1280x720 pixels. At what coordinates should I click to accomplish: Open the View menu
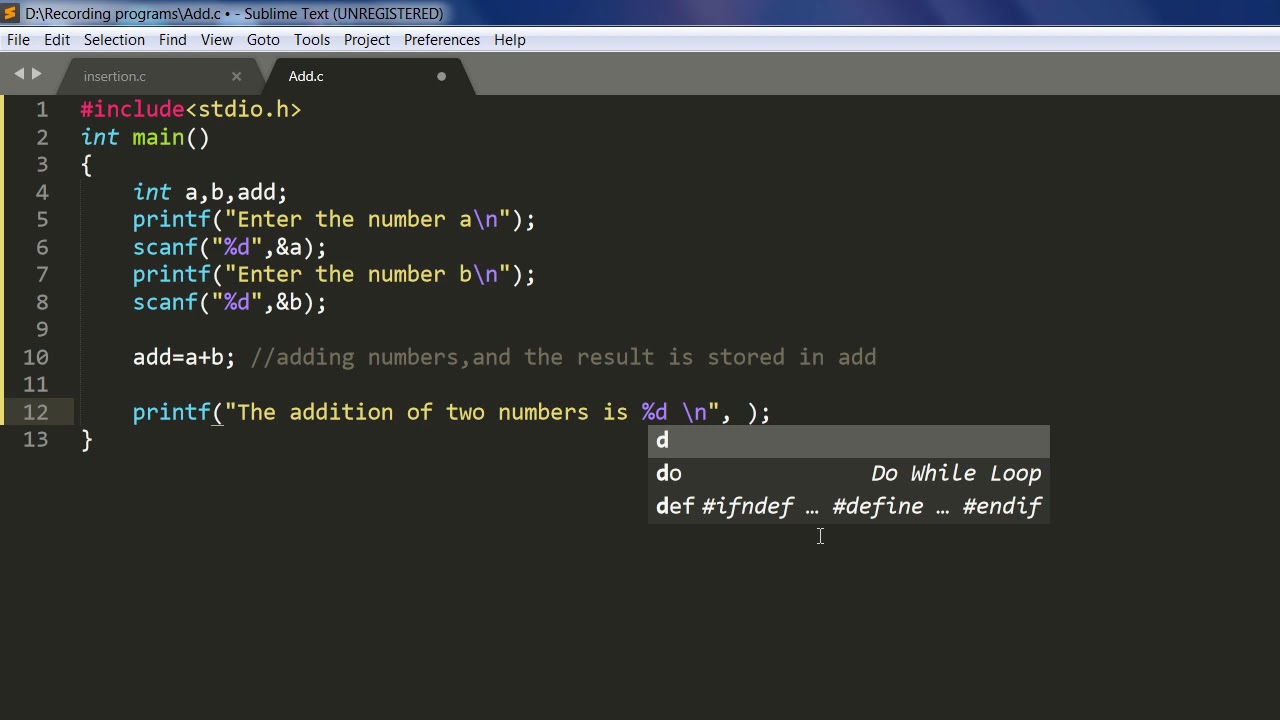(216, 40)
